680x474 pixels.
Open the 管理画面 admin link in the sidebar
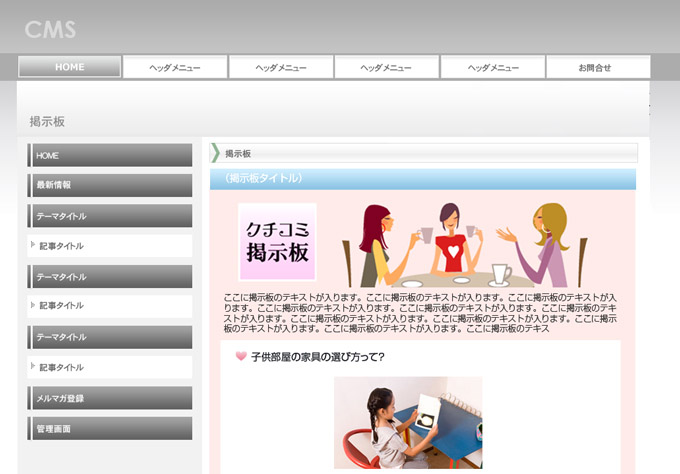pyautogui.click(x=110, y=428)
